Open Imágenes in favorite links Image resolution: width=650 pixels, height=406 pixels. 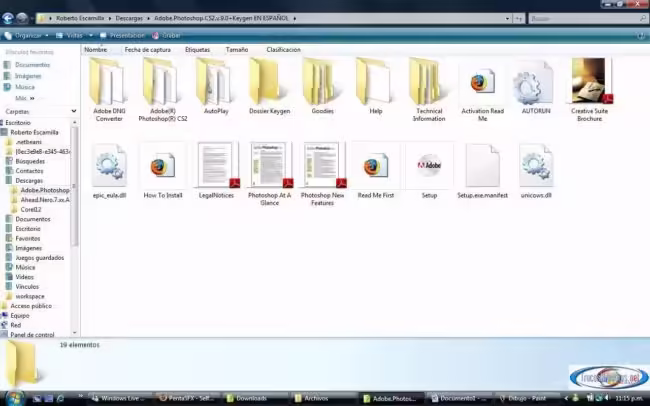click(x=23, y=76)
